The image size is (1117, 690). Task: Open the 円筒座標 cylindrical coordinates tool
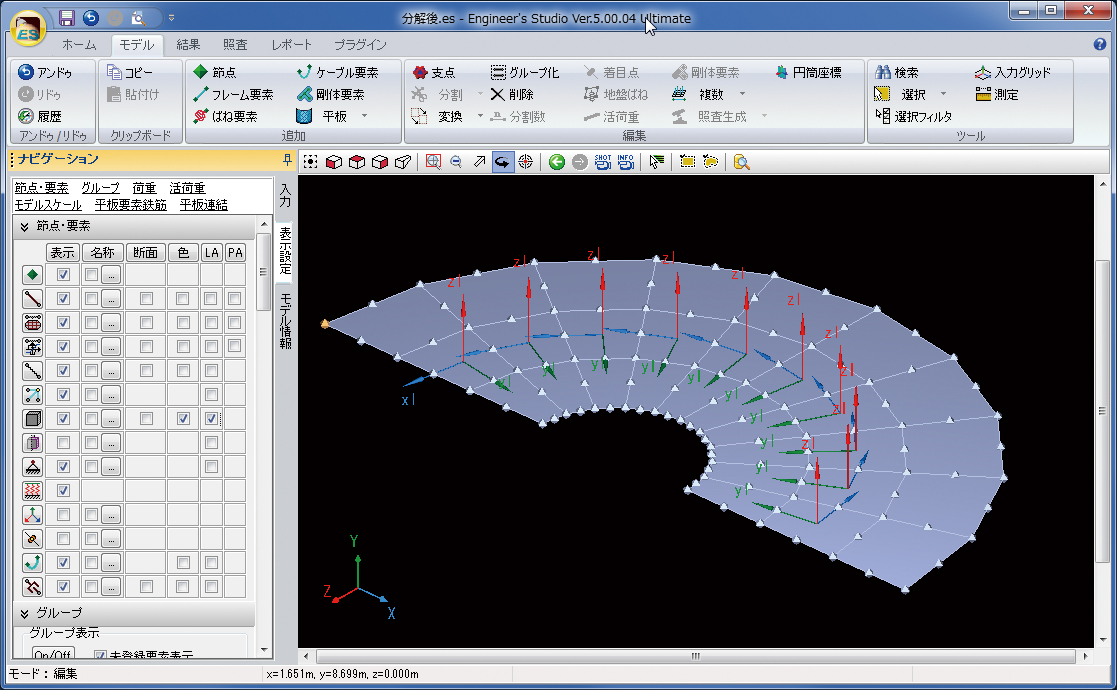[809, 72]
